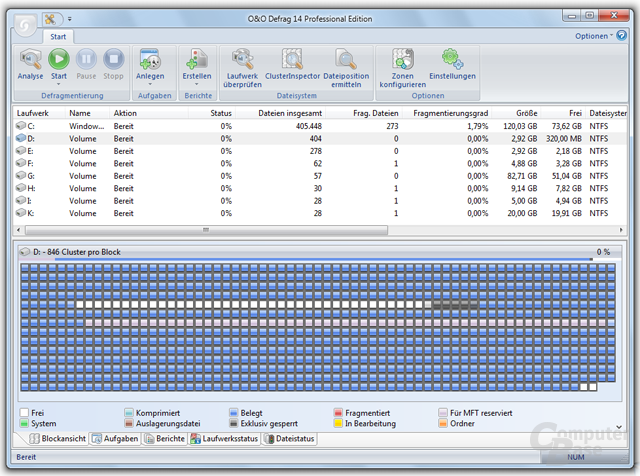This screenshot has width=640, height=476.
Task: Start defragmentation with the green play icon
Action: (x=59, y=59)
